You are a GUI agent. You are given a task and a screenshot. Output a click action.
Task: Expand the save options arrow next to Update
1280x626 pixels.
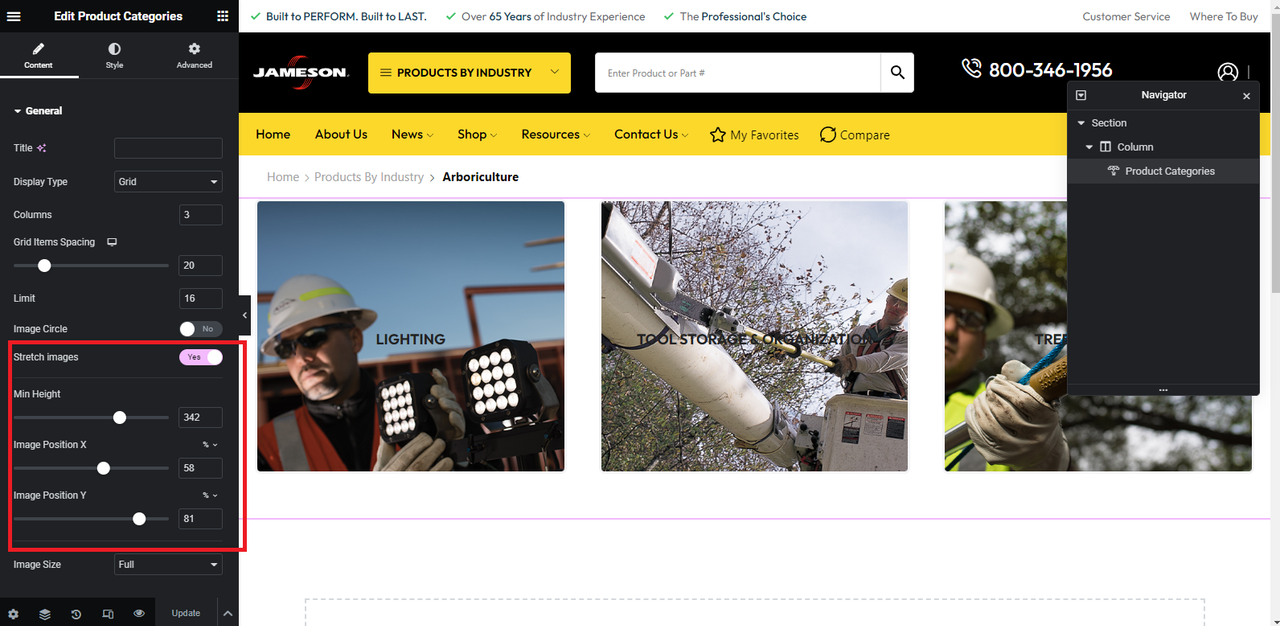[227, 614]
